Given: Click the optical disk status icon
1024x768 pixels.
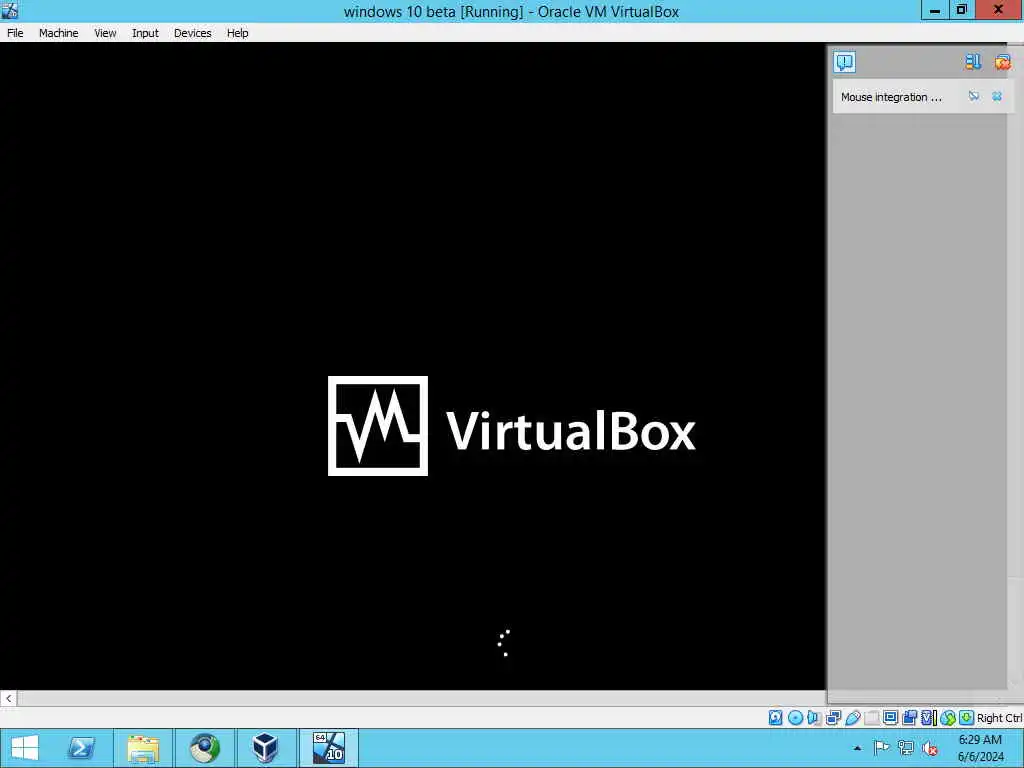Looking at the screenshot, I should [795, 718].
